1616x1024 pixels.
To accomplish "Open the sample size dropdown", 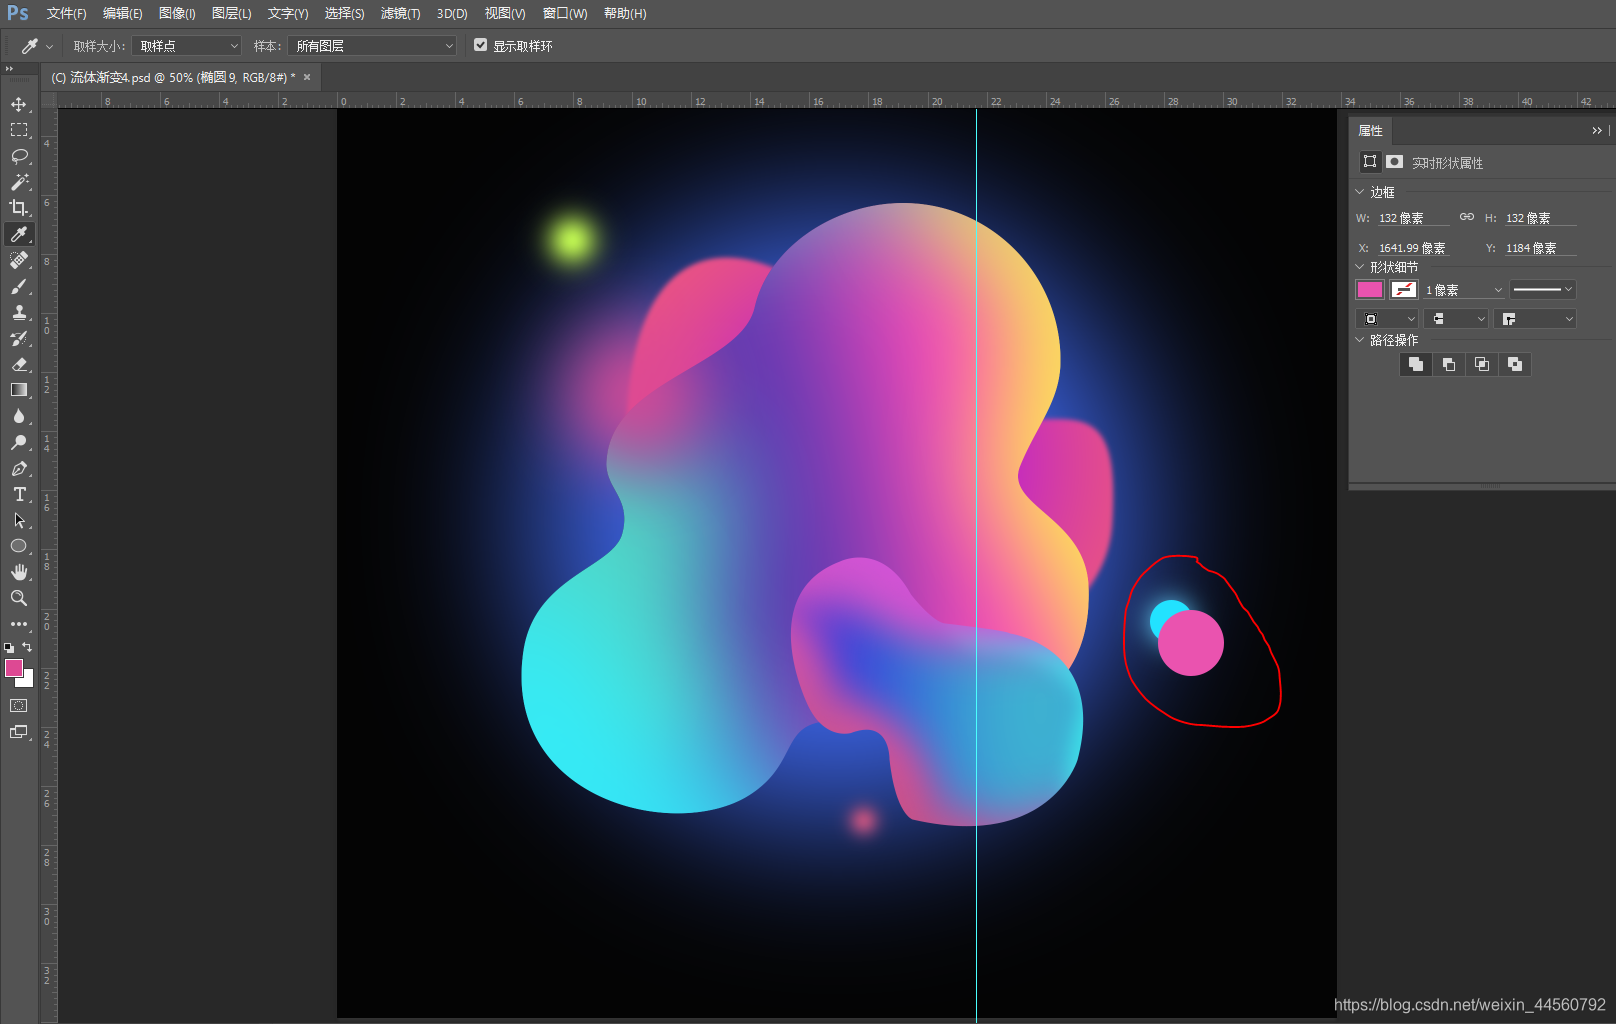I will (187, 46).
